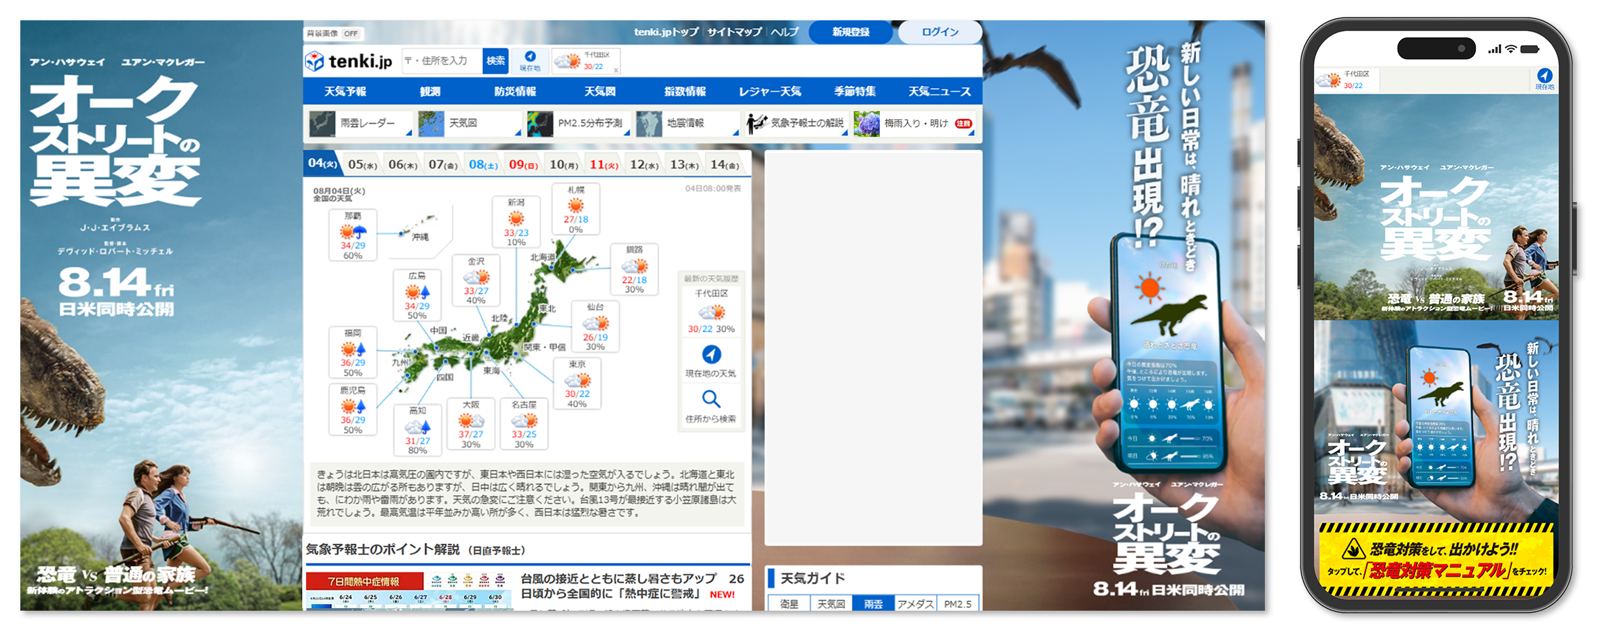Click the 金沢 weather icon
This screenshot has height=631, width=1600.
[476, 277]
